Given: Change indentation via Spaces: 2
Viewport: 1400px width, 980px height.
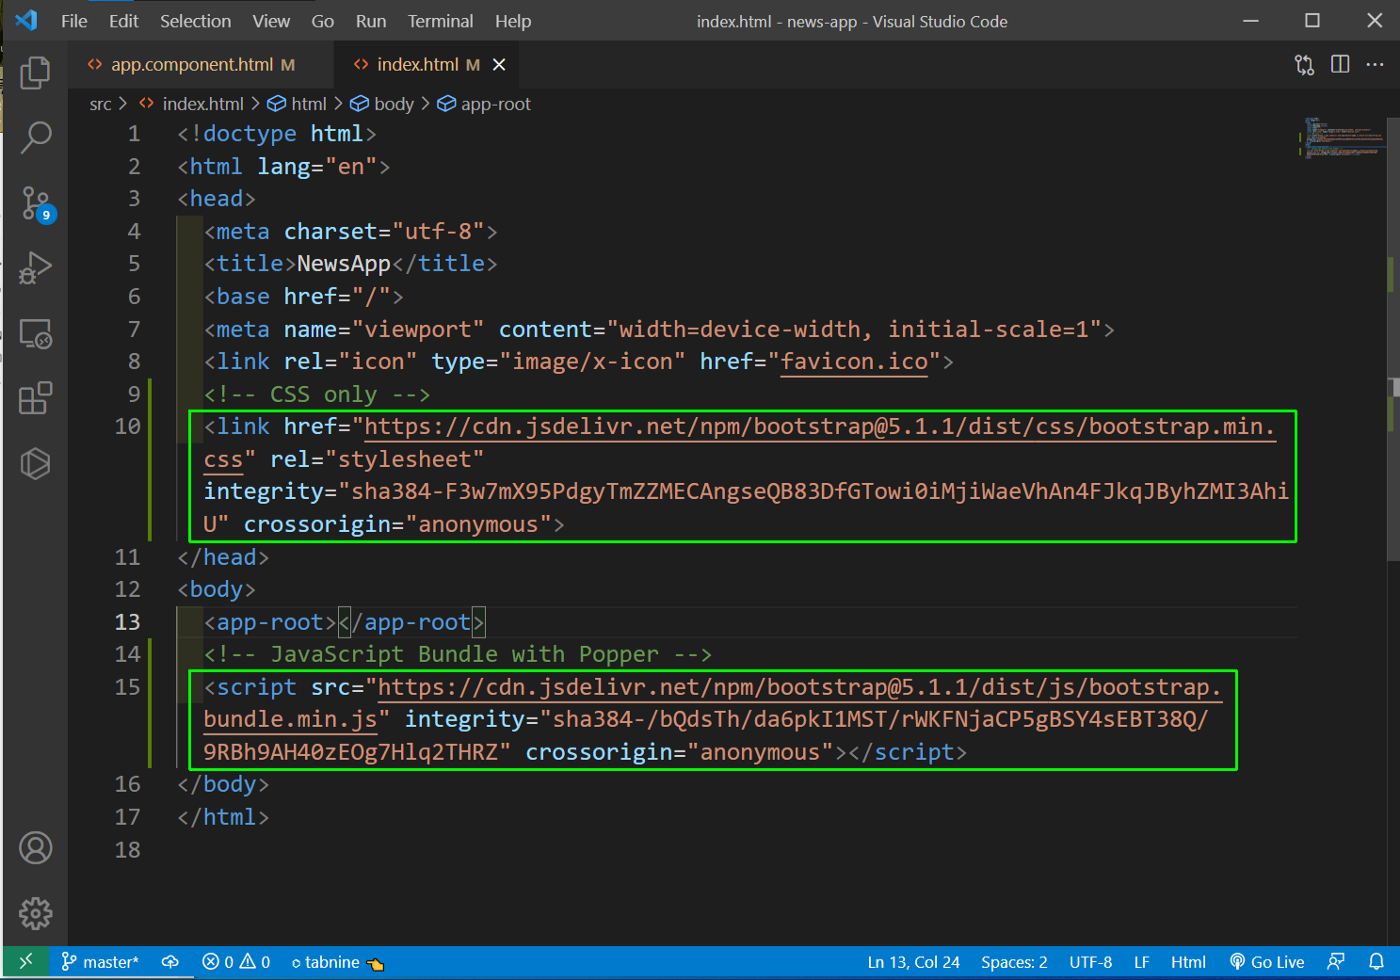Looking at the screenshot, I should 1014,962.
